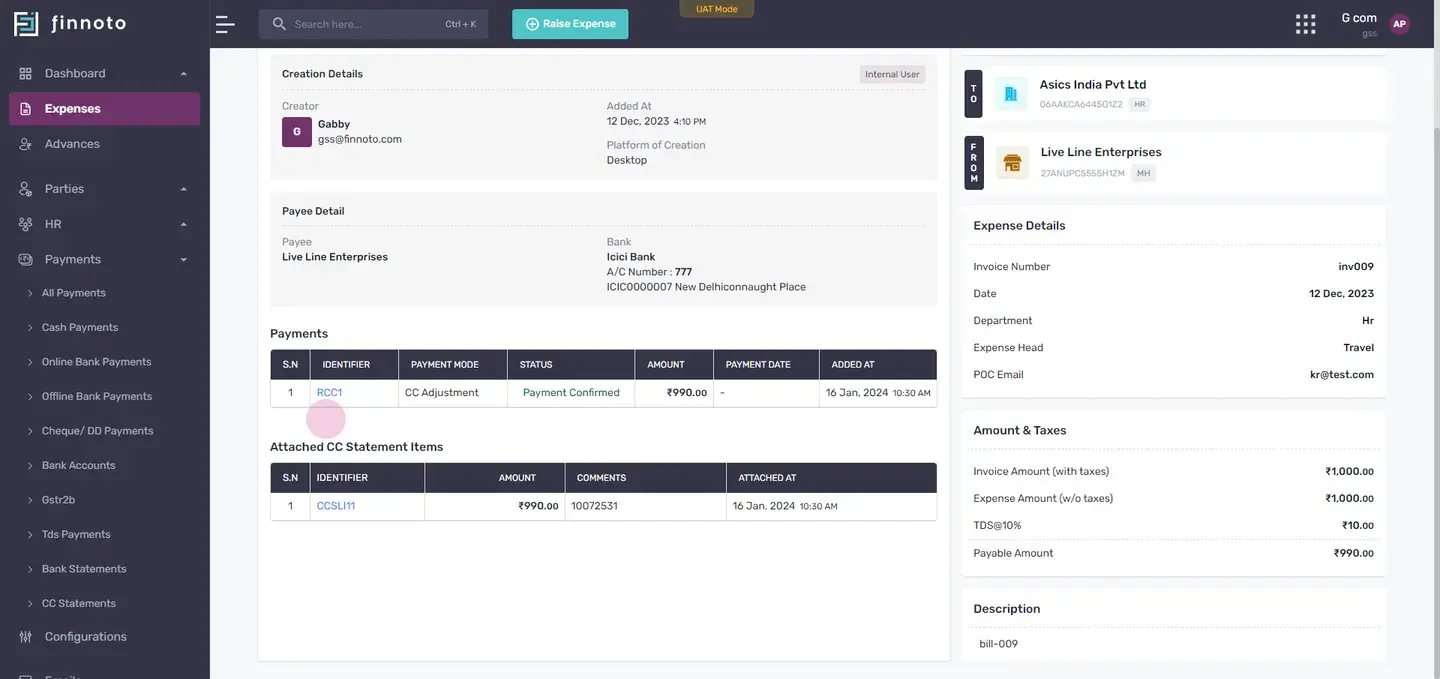Open the finnoto logo home link

(x=70, y=23)
